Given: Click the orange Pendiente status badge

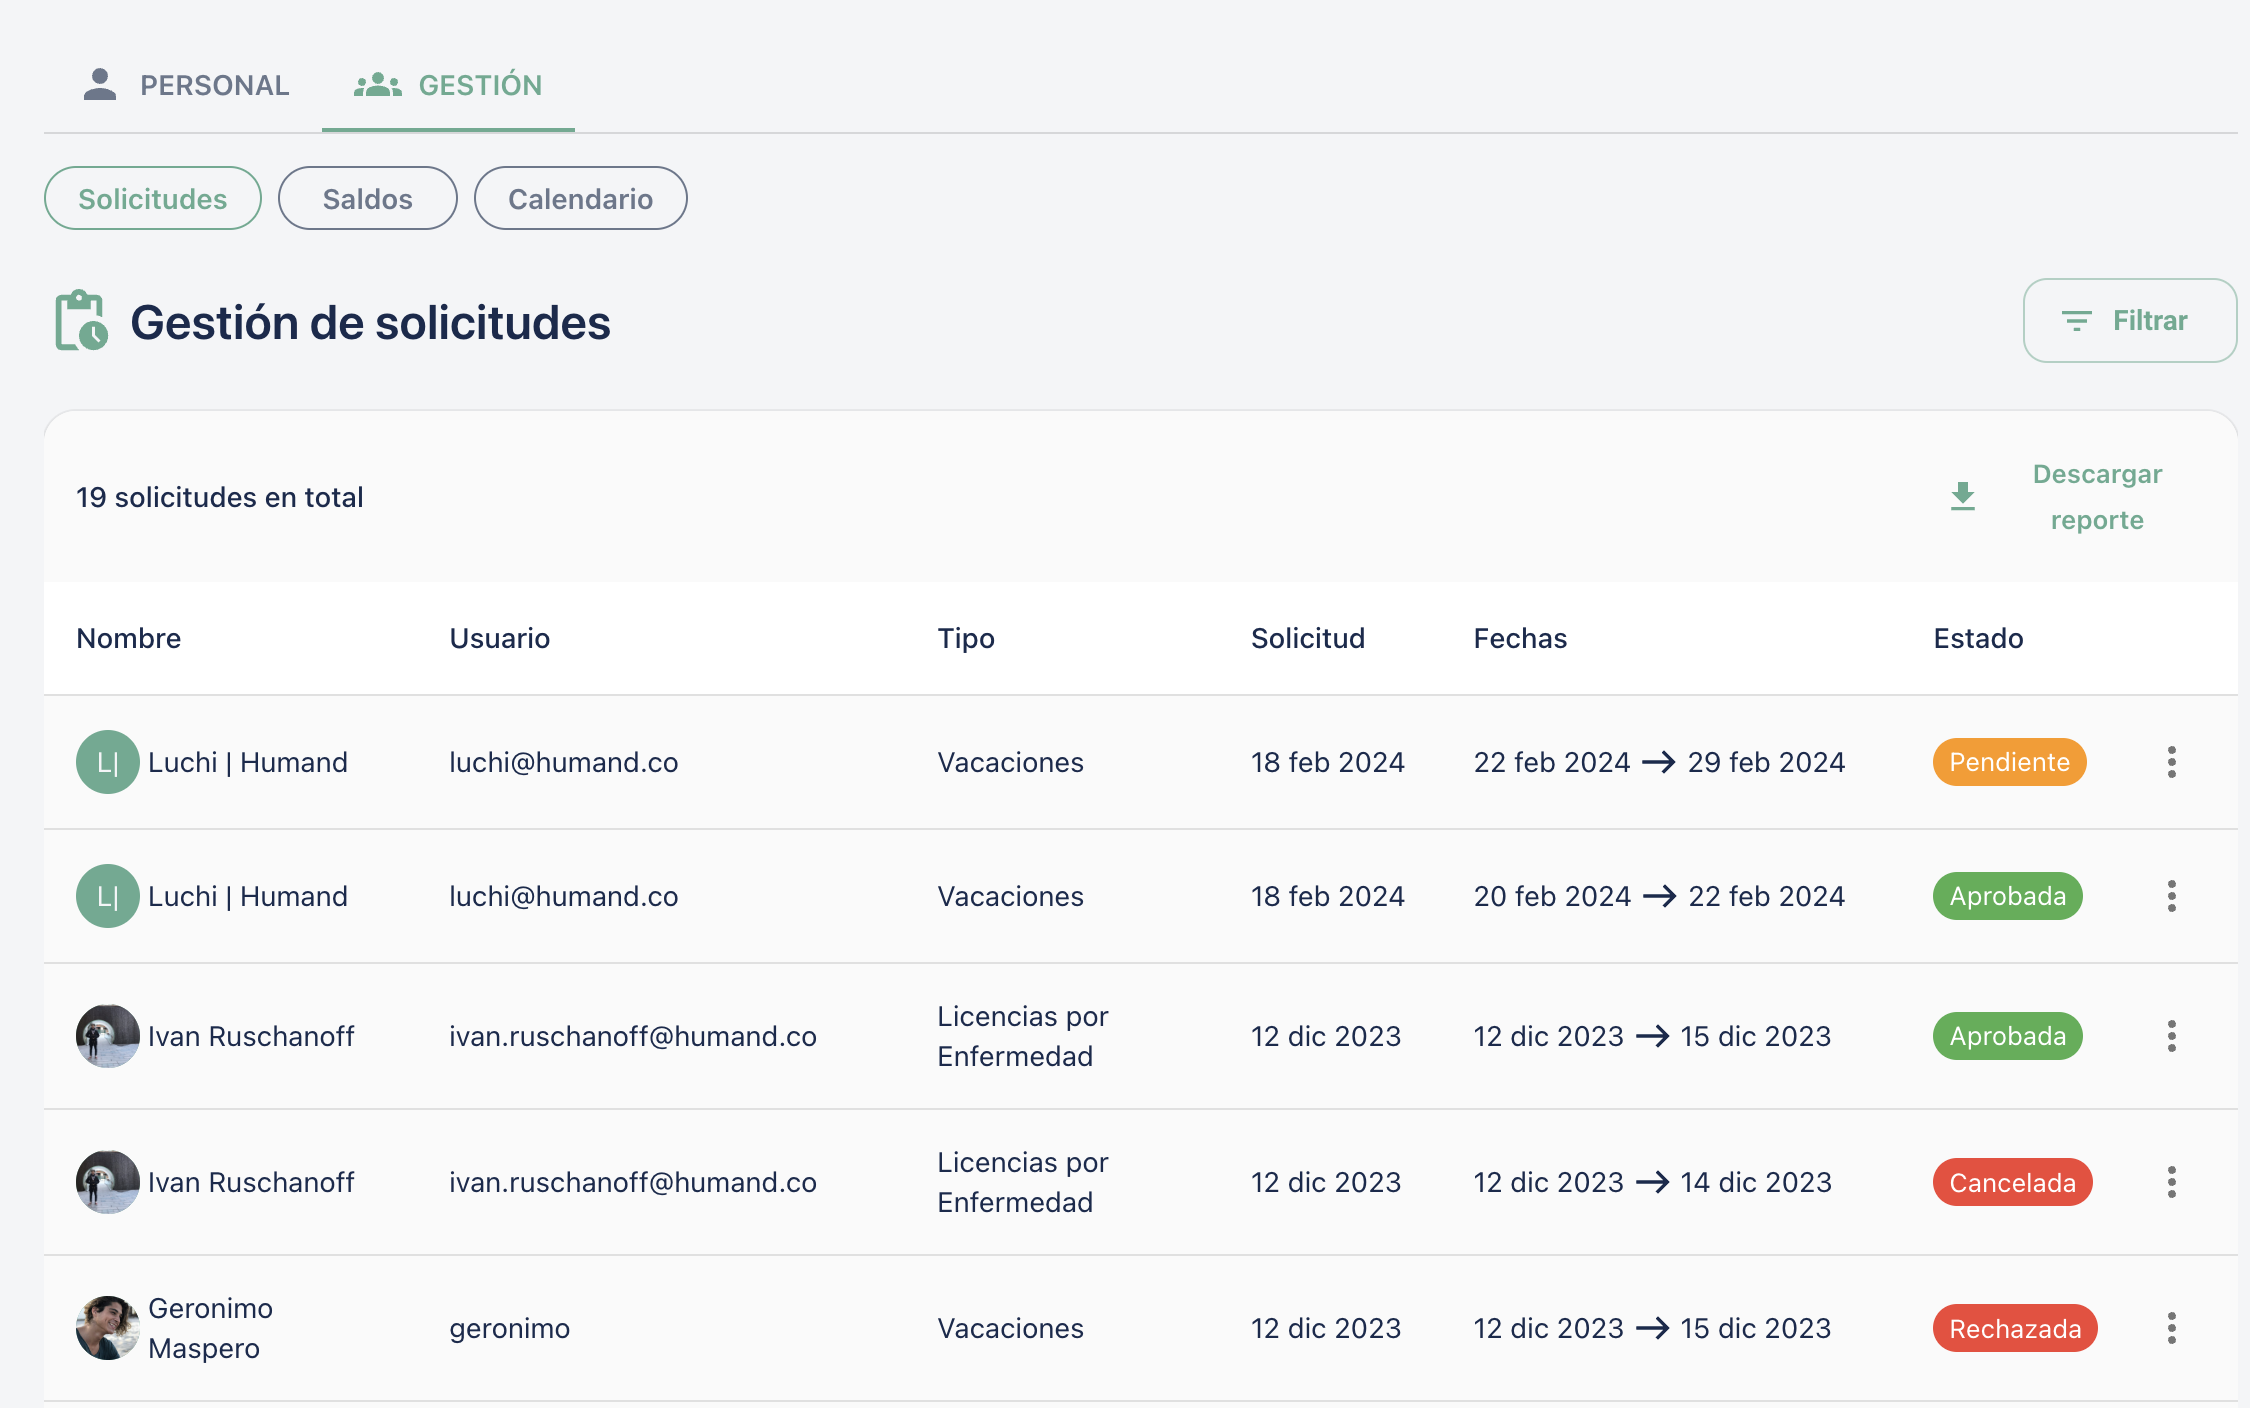Looking at the screenshot, I should point(2009,762).
